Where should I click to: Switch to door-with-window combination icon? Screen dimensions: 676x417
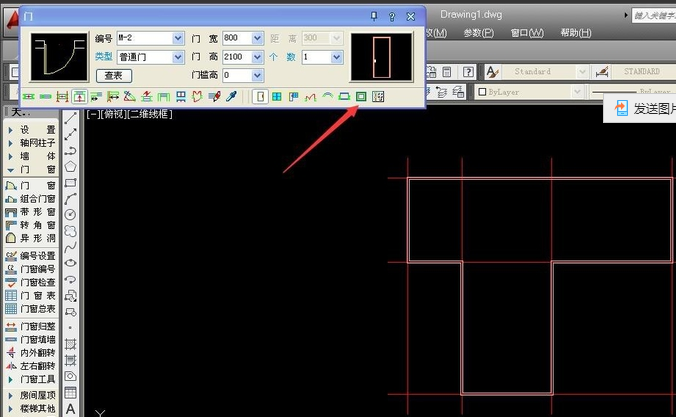tap(294, 97)
